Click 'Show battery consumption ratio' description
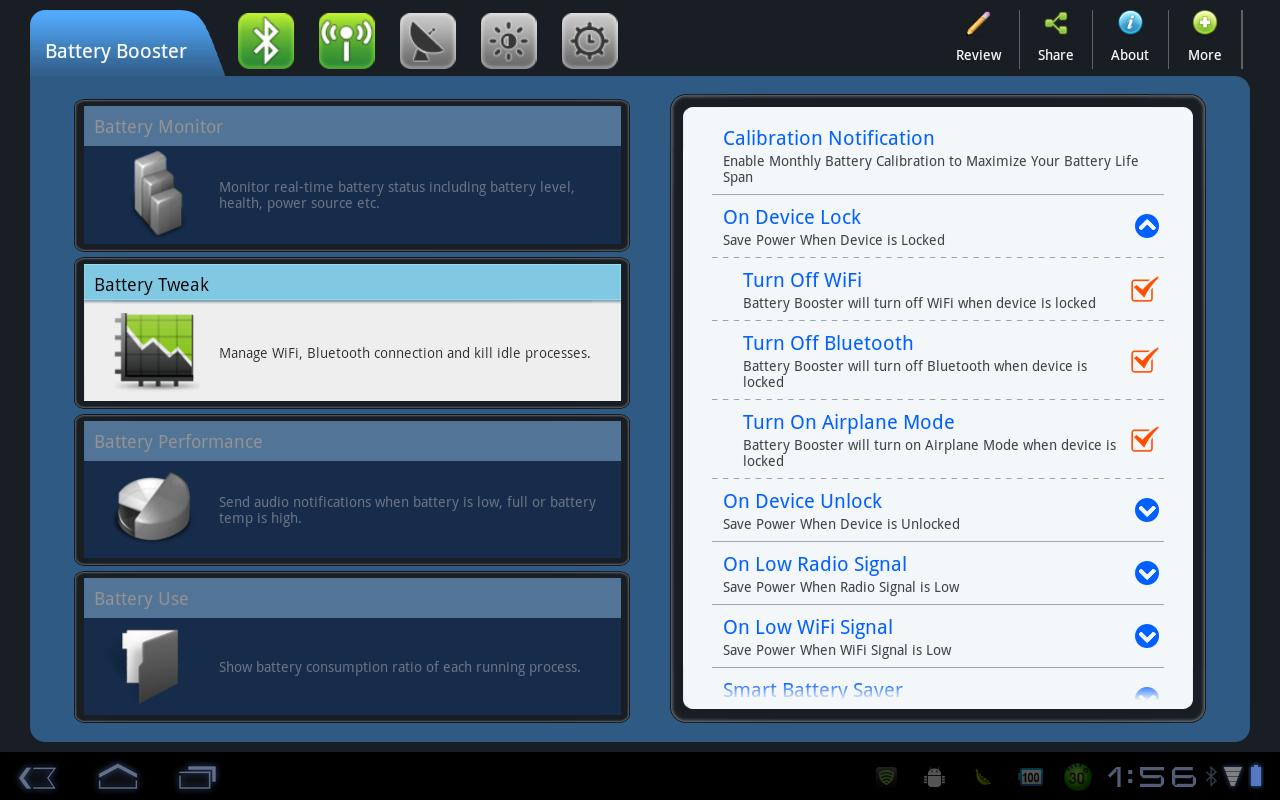 coord(400,667)
